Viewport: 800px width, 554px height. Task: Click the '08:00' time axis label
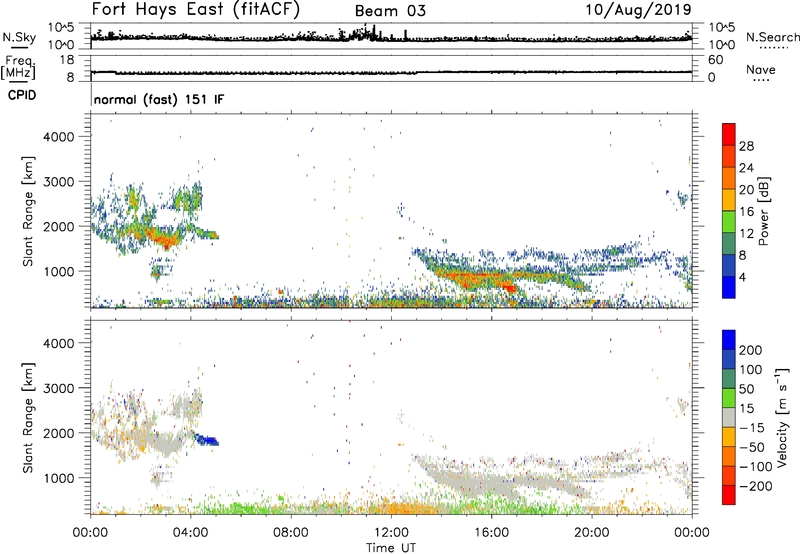[291, 533]
